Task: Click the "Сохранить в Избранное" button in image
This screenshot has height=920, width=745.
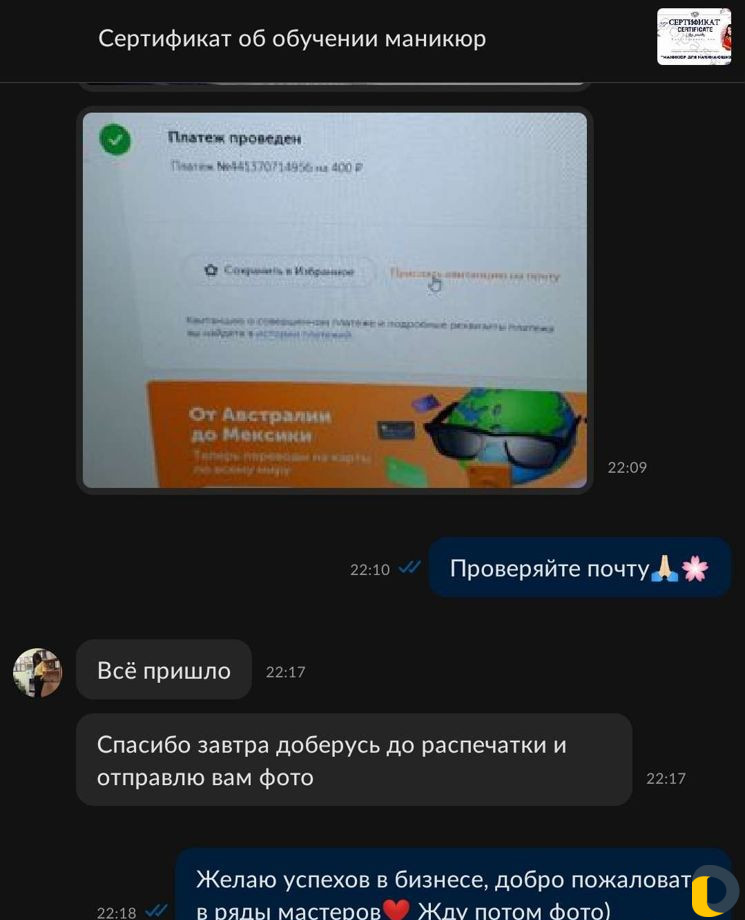Action: [280, 270]
